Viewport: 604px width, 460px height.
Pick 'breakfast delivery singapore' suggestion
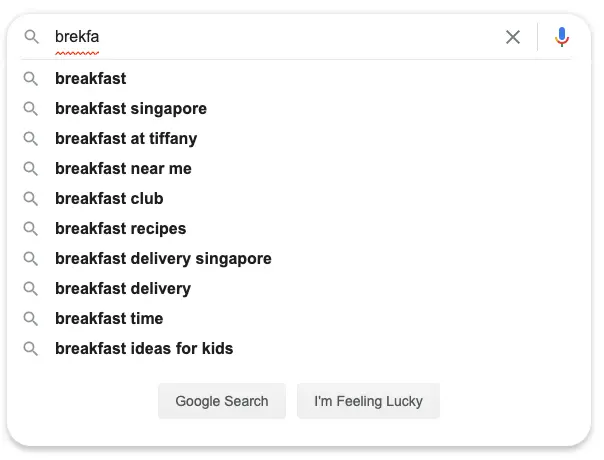[x=163, y=258]
